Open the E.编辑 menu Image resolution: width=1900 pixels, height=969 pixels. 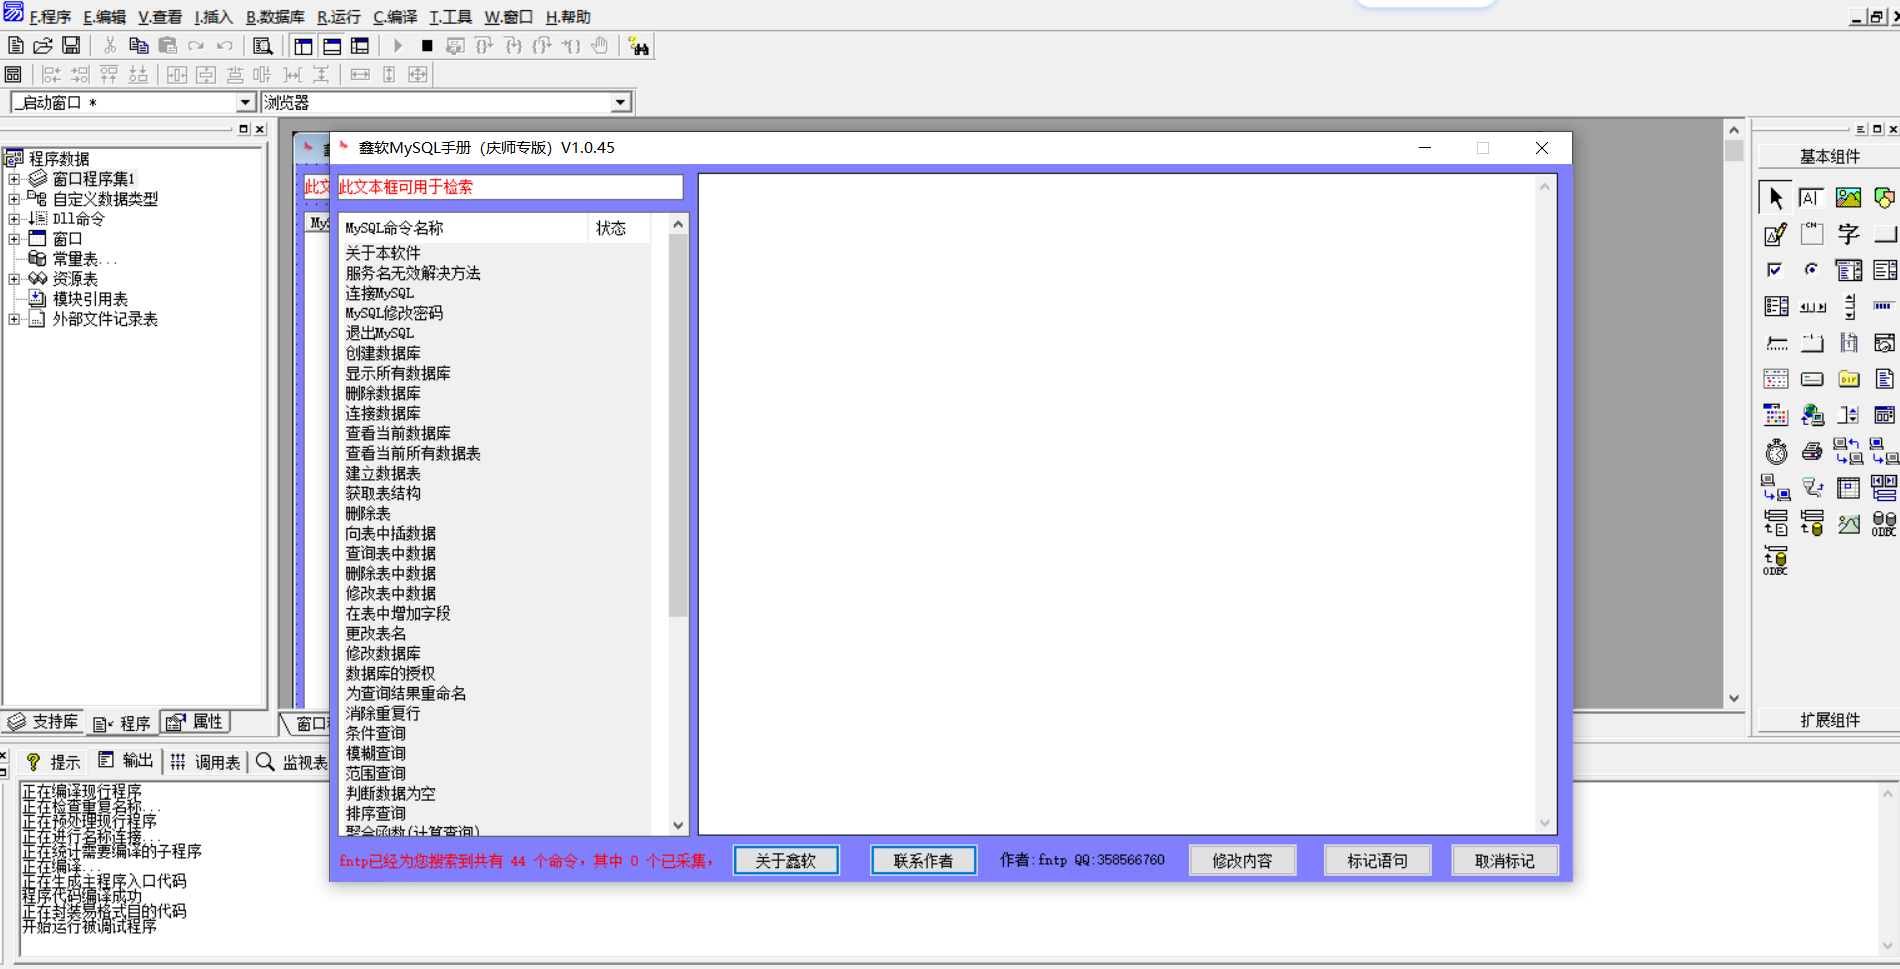tap(104, 17)
